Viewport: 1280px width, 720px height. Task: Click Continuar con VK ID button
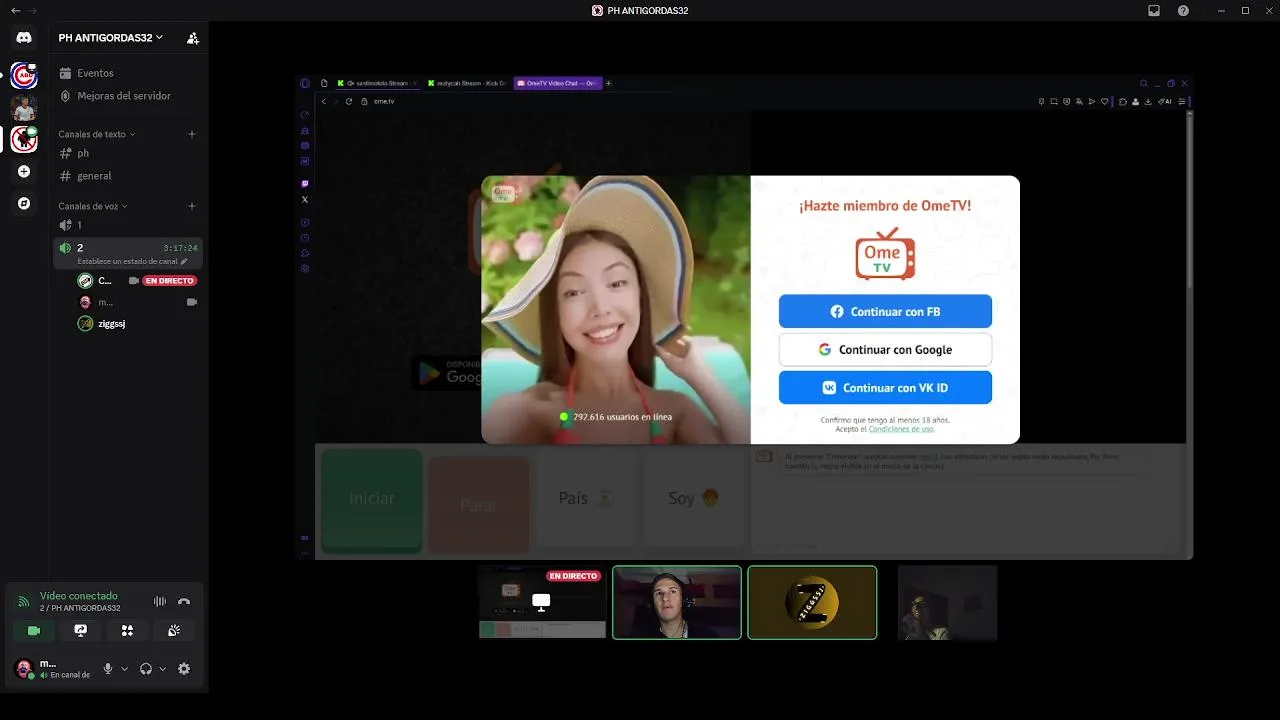pyautogui.click(x=885, y=387)
